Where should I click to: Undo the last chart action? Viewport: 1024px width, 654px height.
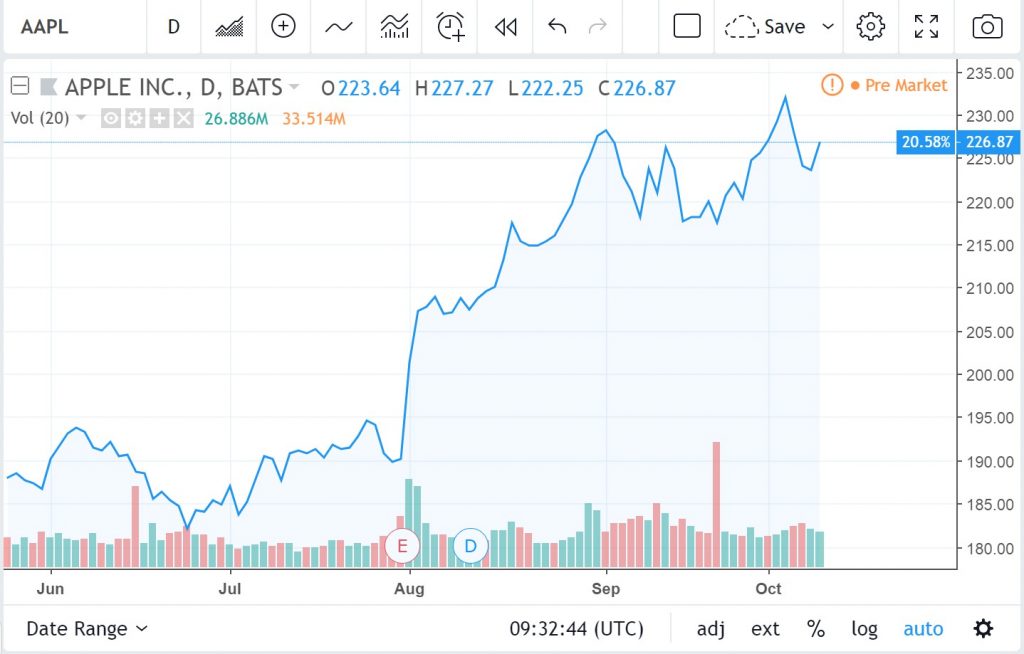(557, 26)
